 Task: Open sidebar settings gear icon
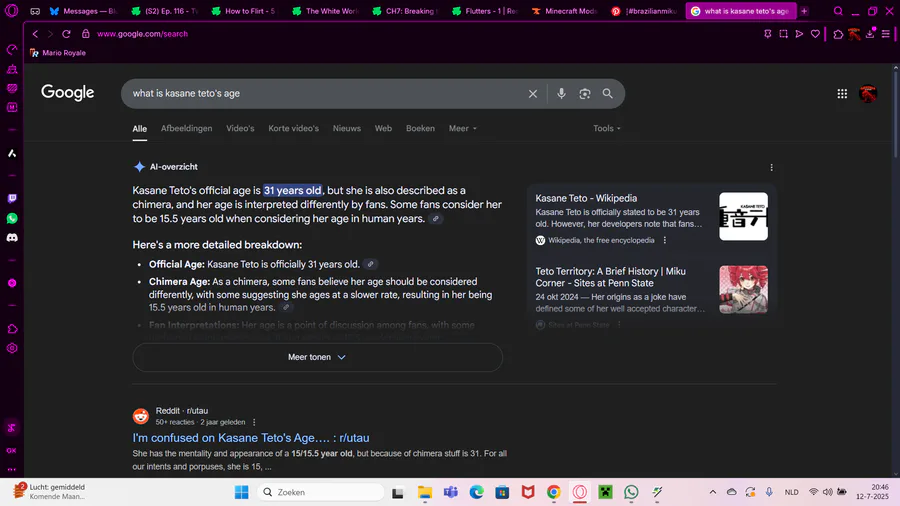pos(12,348)
